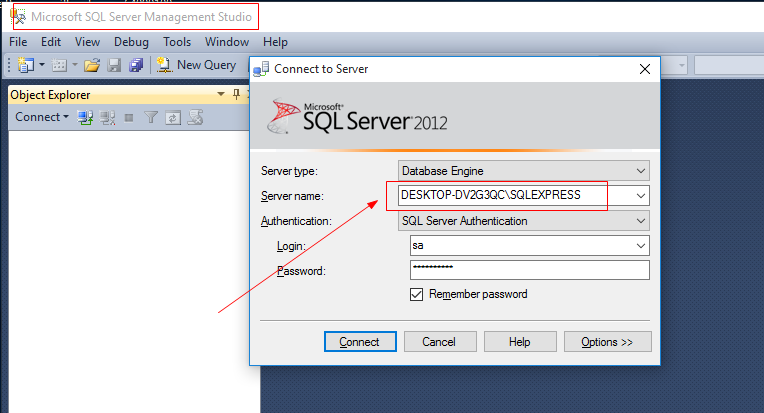Image resolution: width=764 pixels, height=413 pixels.
Task: Expand the Server name dropdown arrow
Action: 641,196
